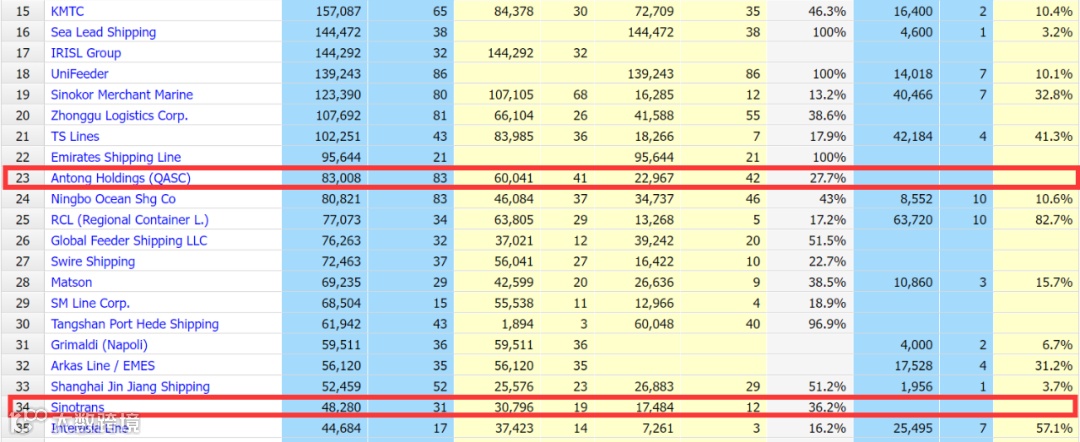The height and width of the screenshot is (442, 1080).
Task: Open the Matson operator link
Action: pos(71,282)
